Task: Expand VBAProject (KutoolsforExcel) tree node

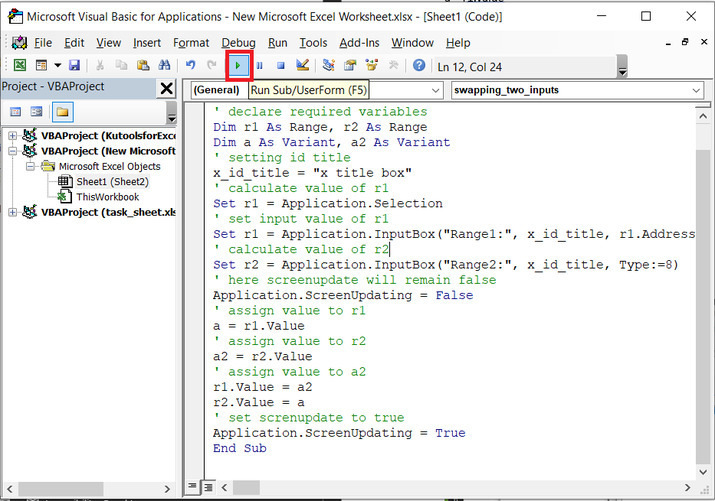Action: point(12,135)
